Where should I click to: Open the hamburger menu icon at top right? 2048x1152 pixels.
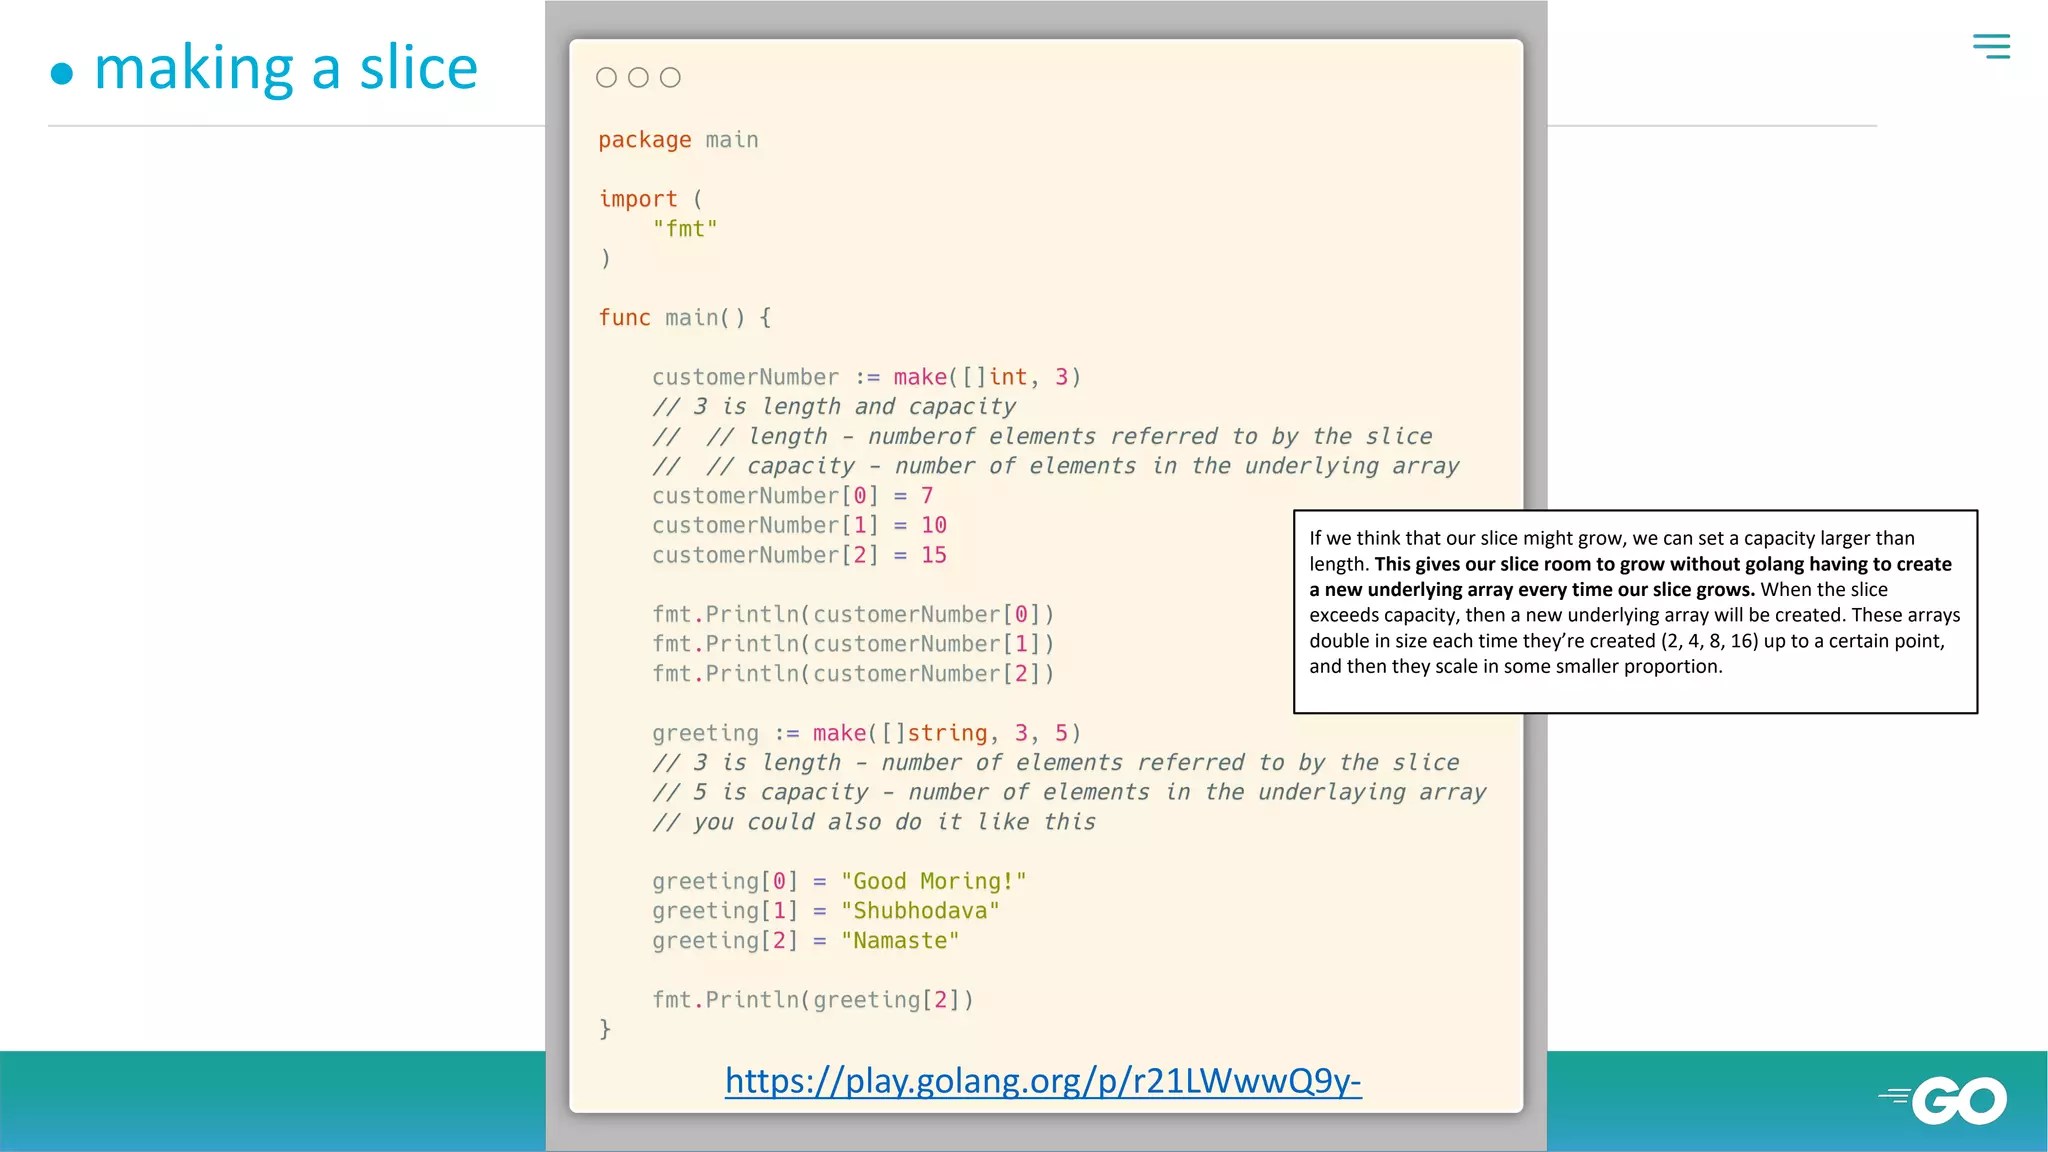[1990, 46]
